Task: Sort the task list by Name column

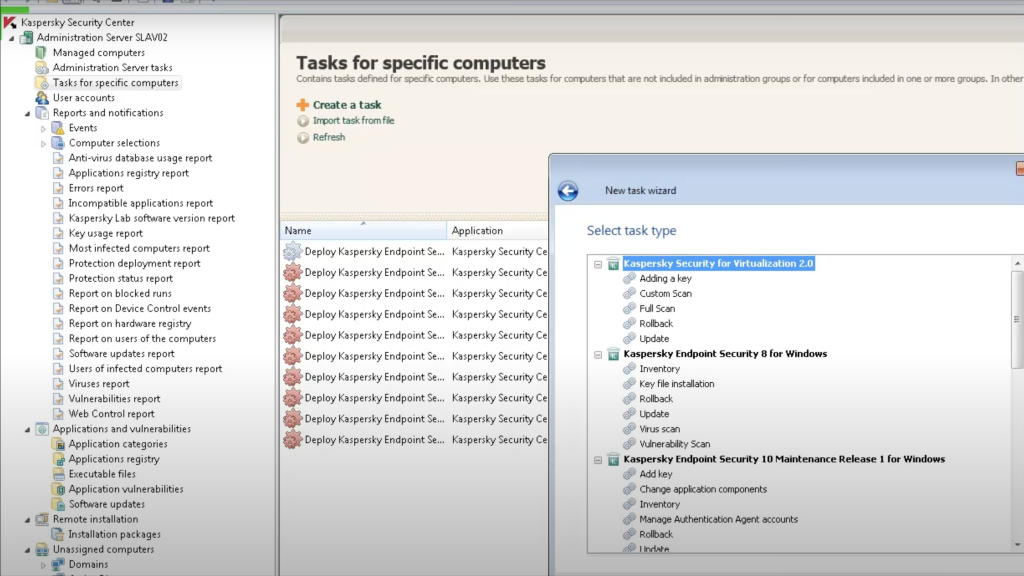Action: 364,231
